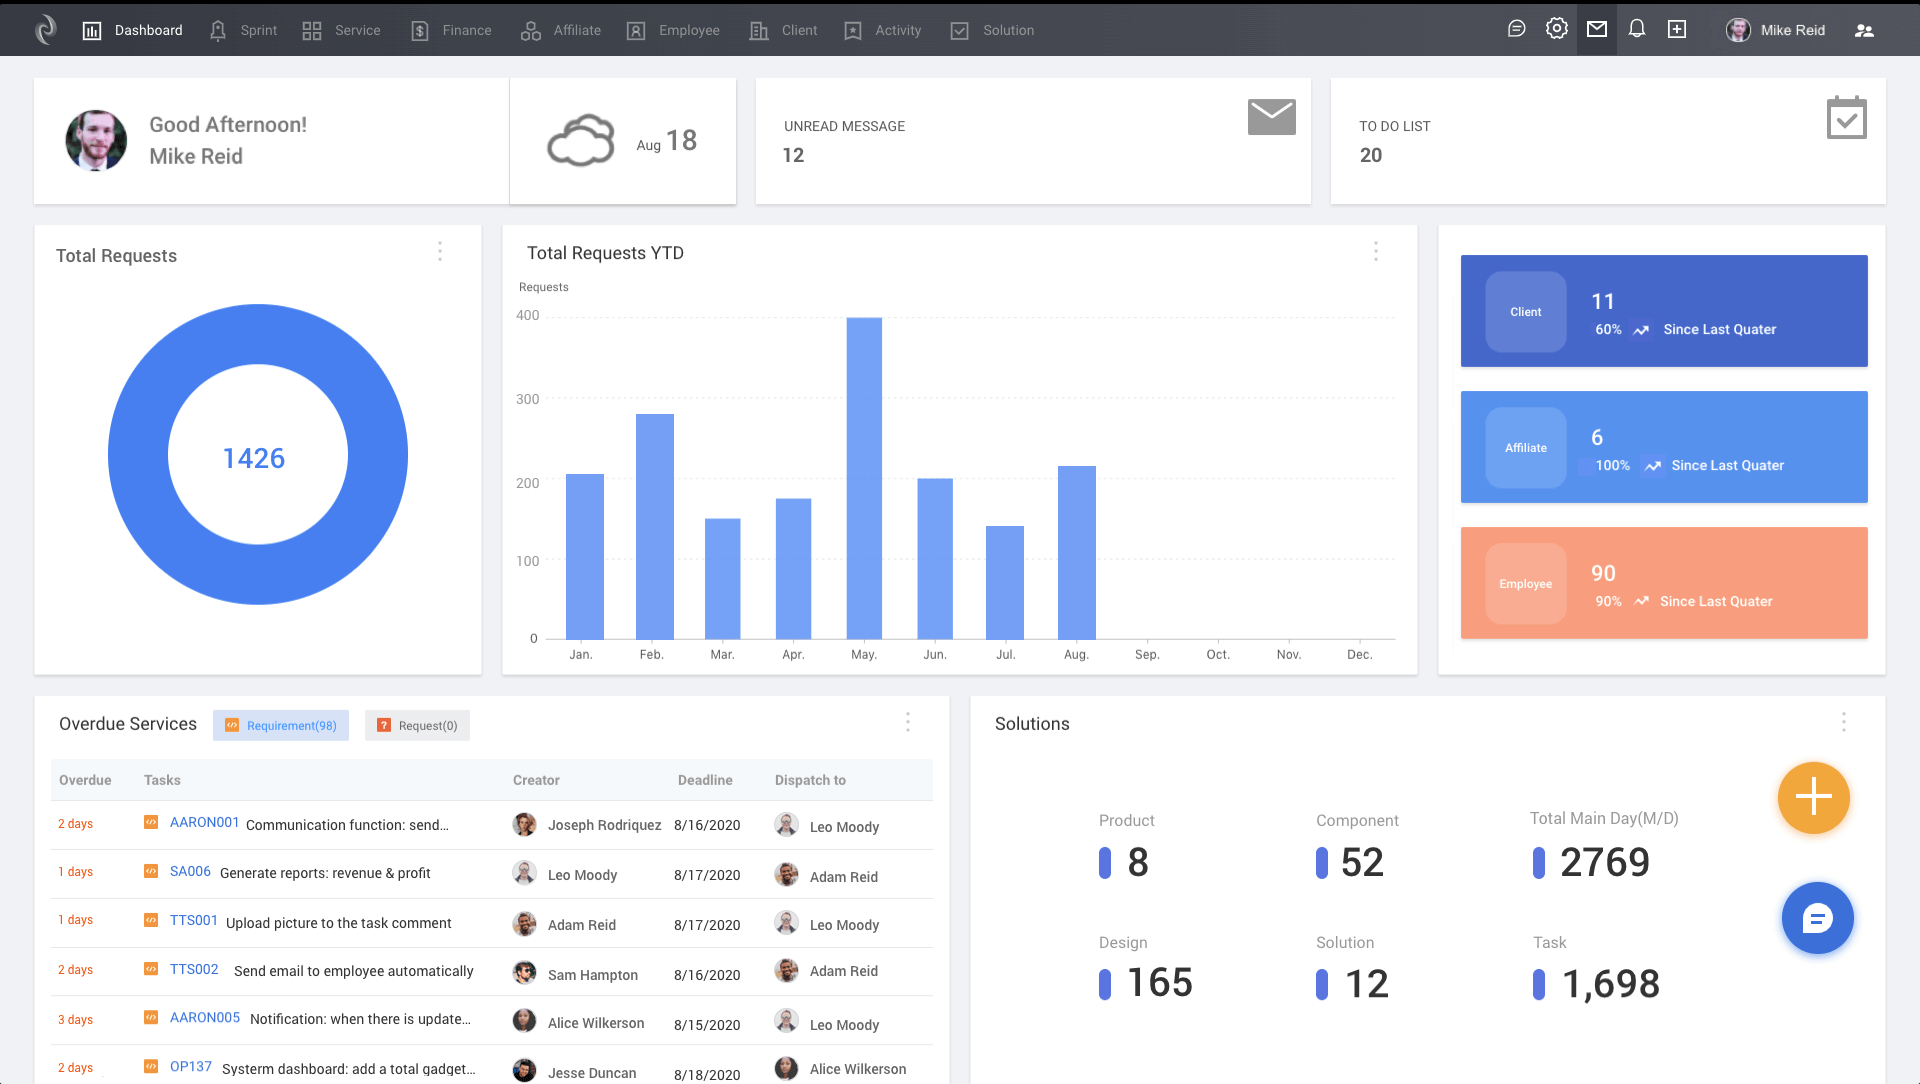Image resolution: width=1920 pixels, height=1084 pixels.
Task: Click the to-do list calendar check icon
Action: (1846, 118)
